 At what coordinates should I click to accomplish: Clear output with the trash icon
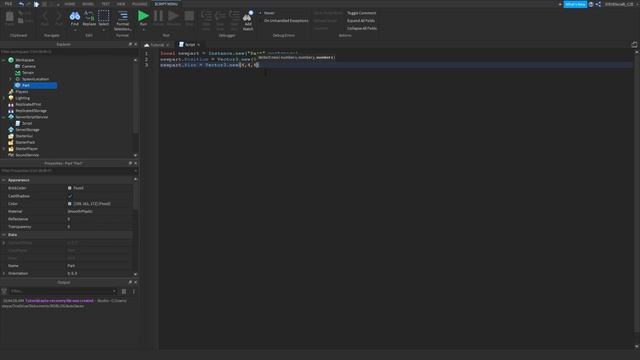tap(124, 291)
